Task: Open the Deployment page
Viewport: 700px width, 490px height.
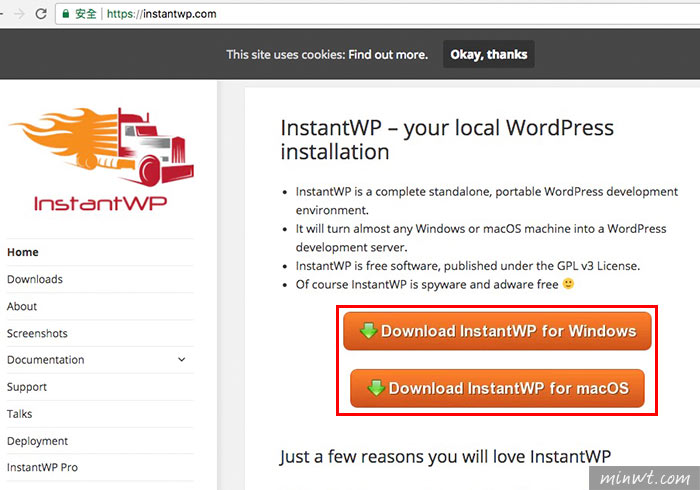Action: [x=38, y=441]
